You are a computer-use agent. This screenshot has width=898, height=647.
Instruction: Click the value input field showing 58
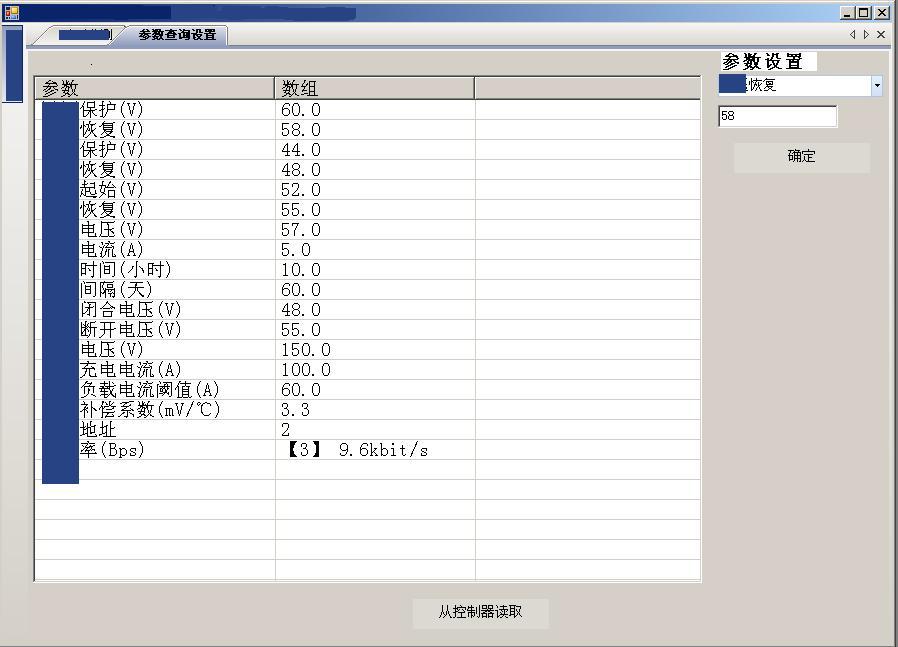tap(777, 116)
